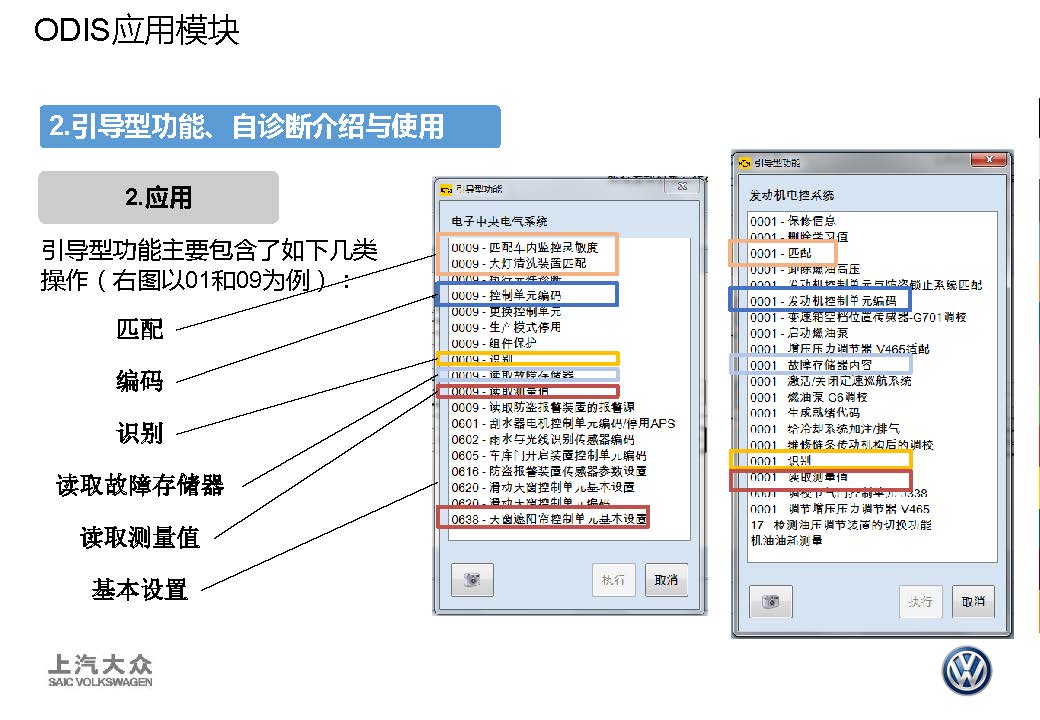Select the '机油油耗测量' entry

(787, 541)
